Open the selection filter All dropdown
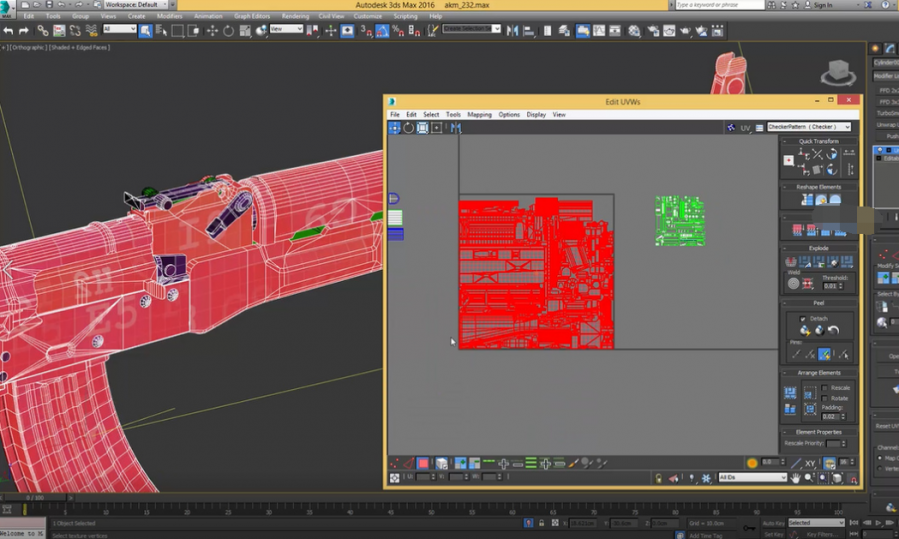Viewport: 899px width, 539px height. click(119, 29)
